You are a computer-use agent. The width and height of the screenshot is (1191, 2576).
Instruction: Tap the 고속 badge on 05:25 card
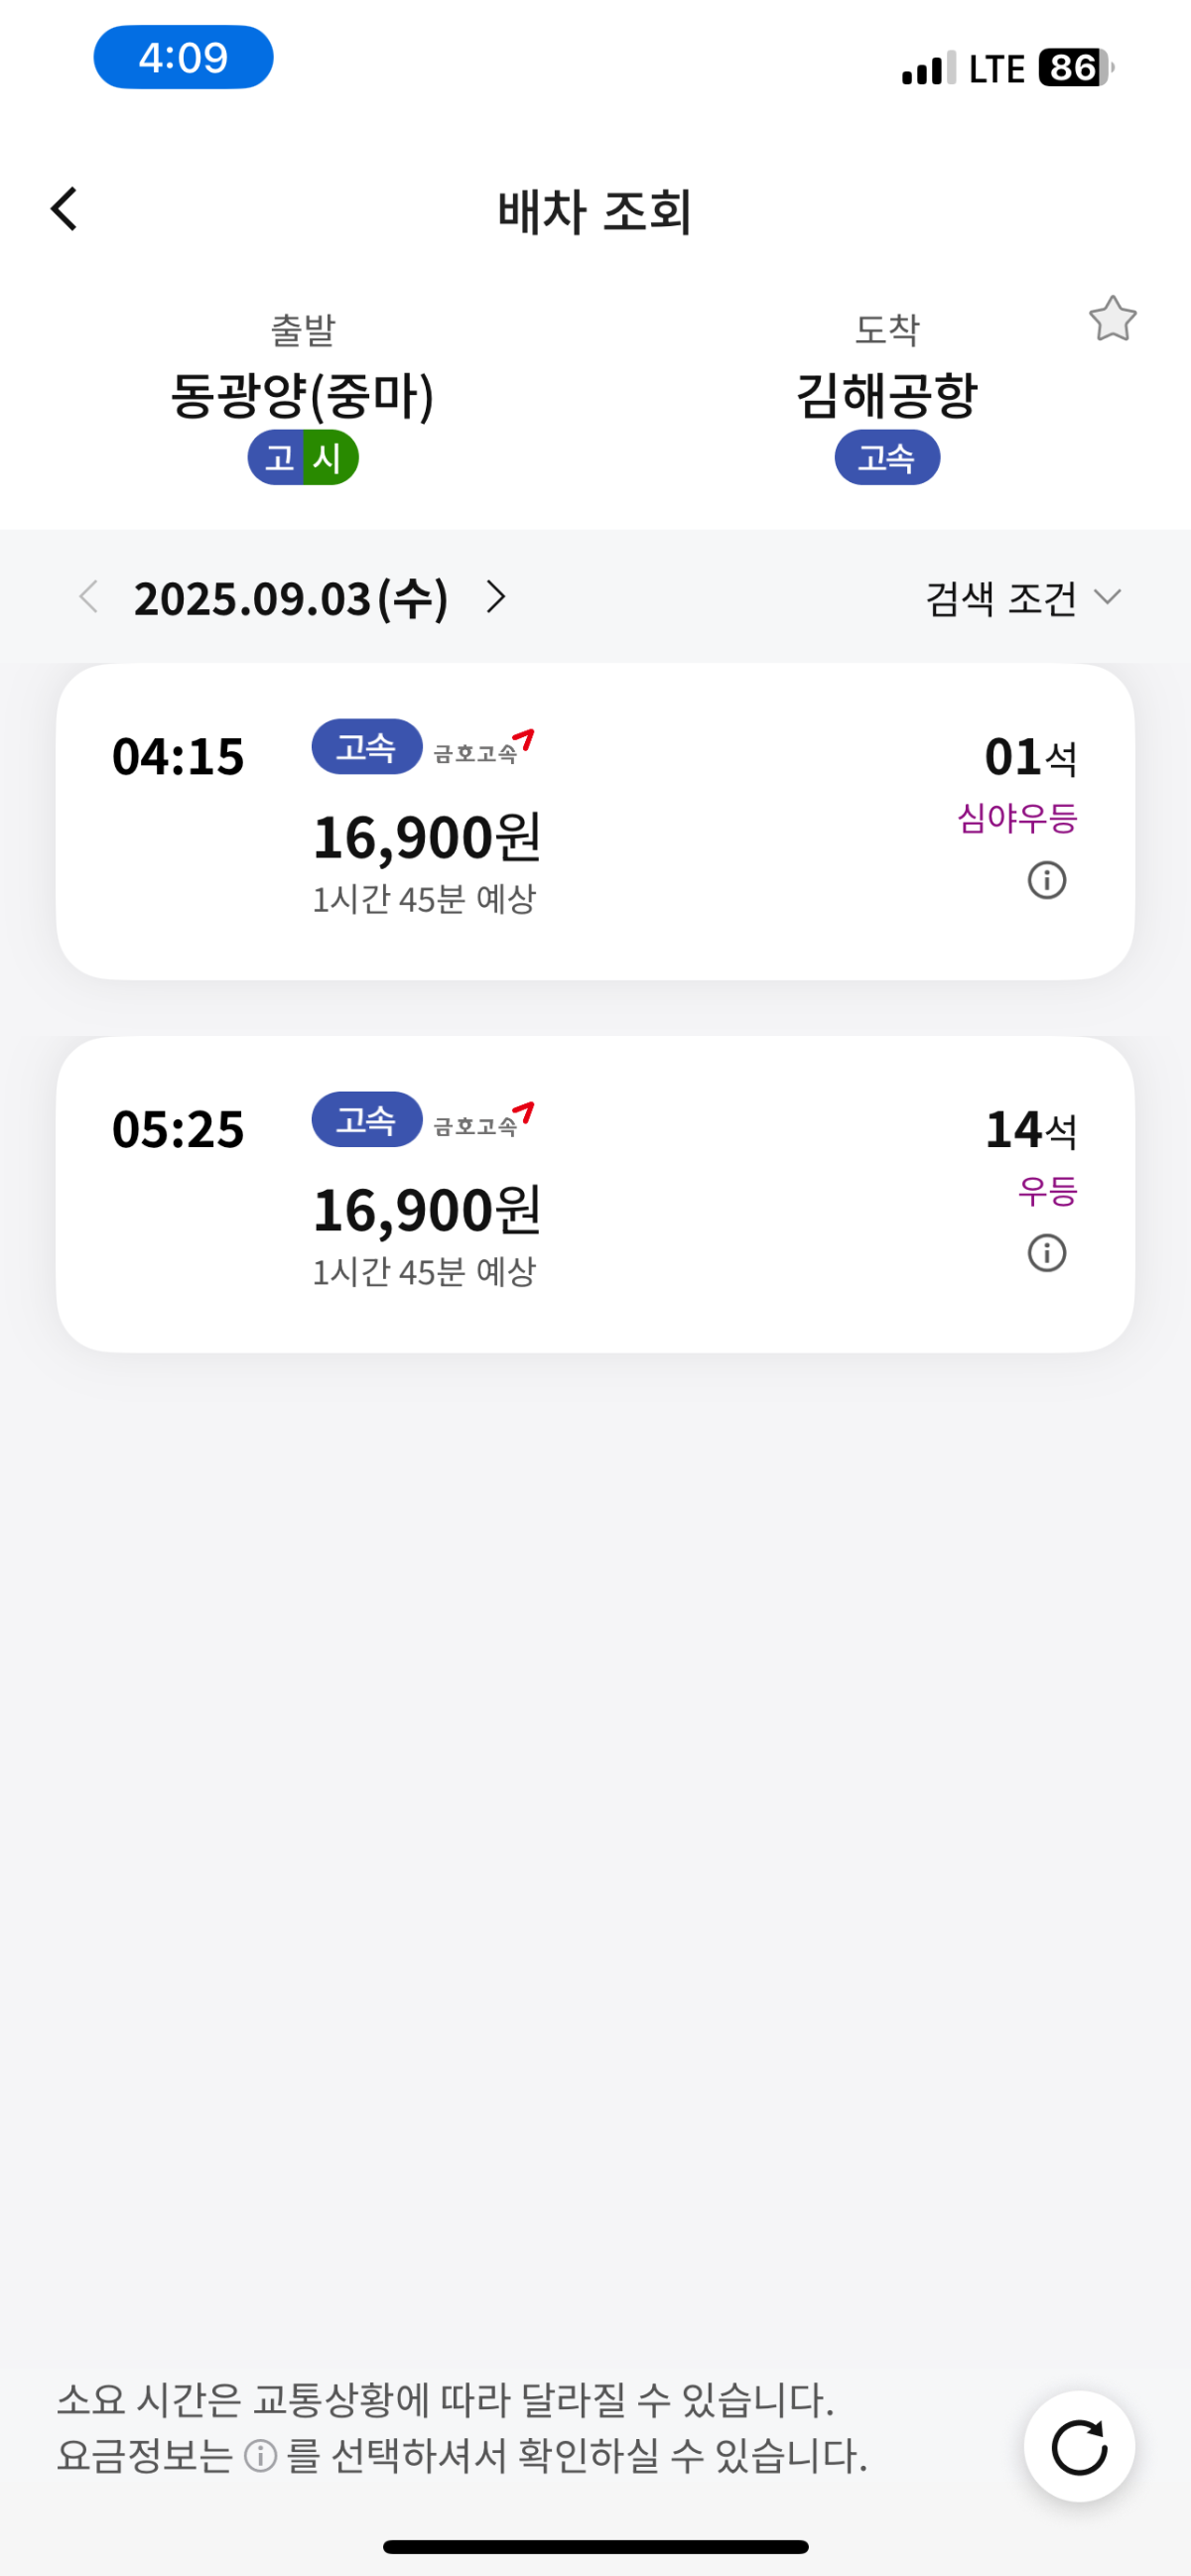[x=366, y=1119]
